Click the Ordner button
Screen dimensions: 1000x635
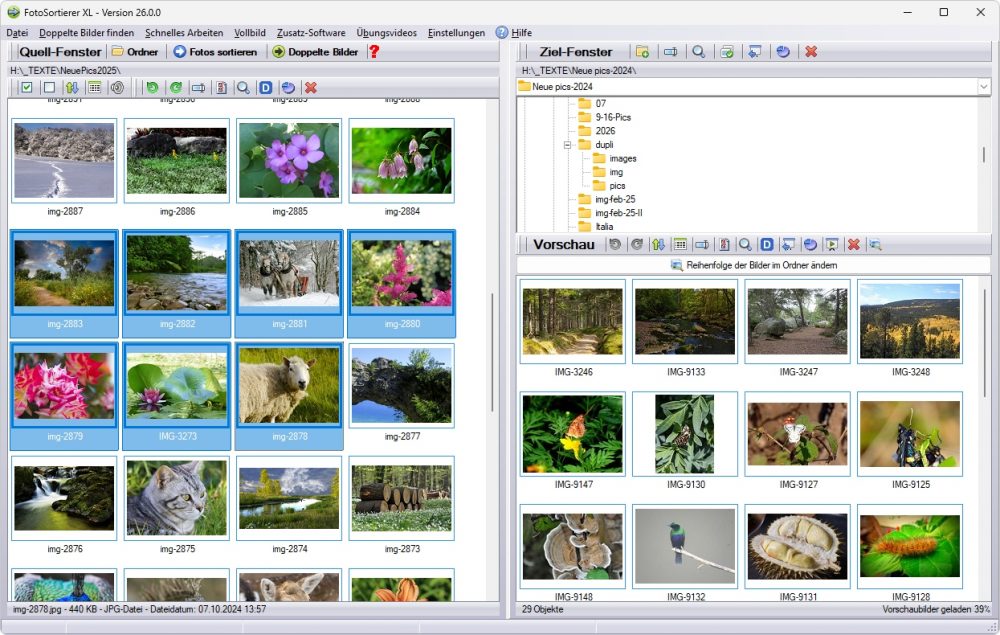(x=135, y=52)
